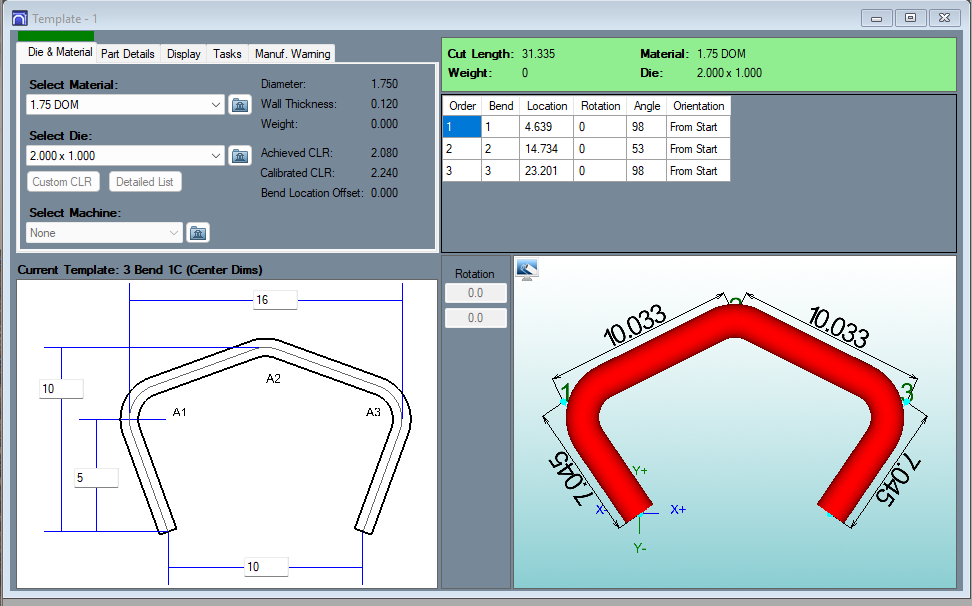Open the Tasks tab
972x606 pixels.
[x=227, y=54]
